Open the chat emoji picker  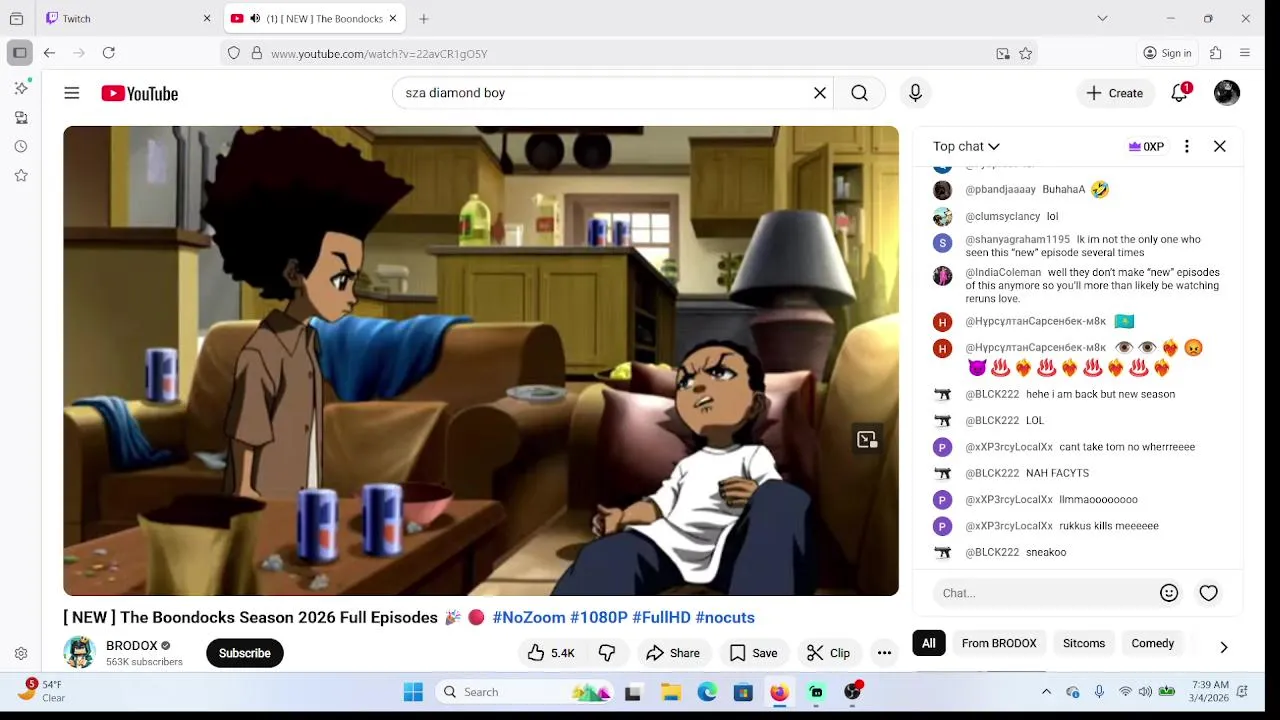coord(1169,593)
